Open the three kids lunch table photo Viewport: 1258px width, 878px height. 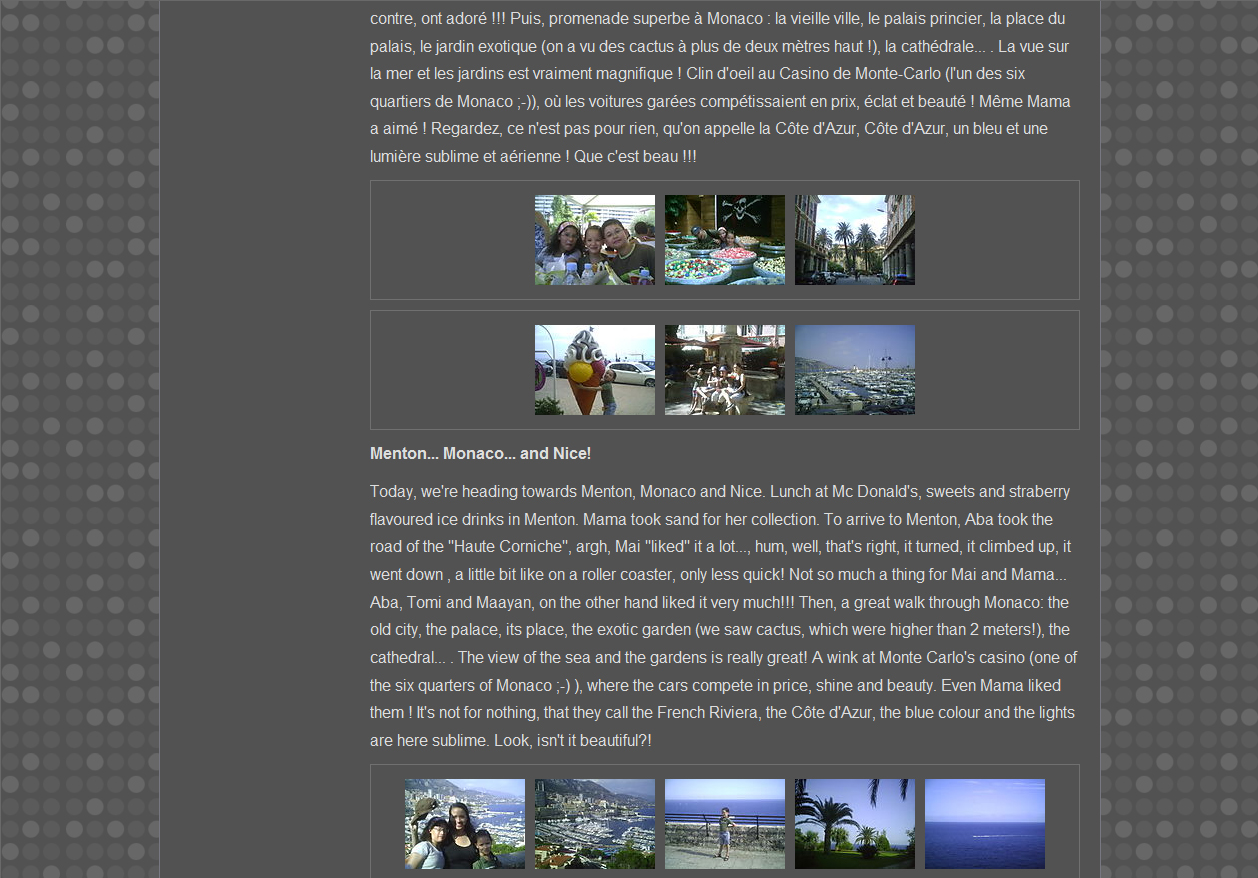pyautogui.click(x=594, y=240)
